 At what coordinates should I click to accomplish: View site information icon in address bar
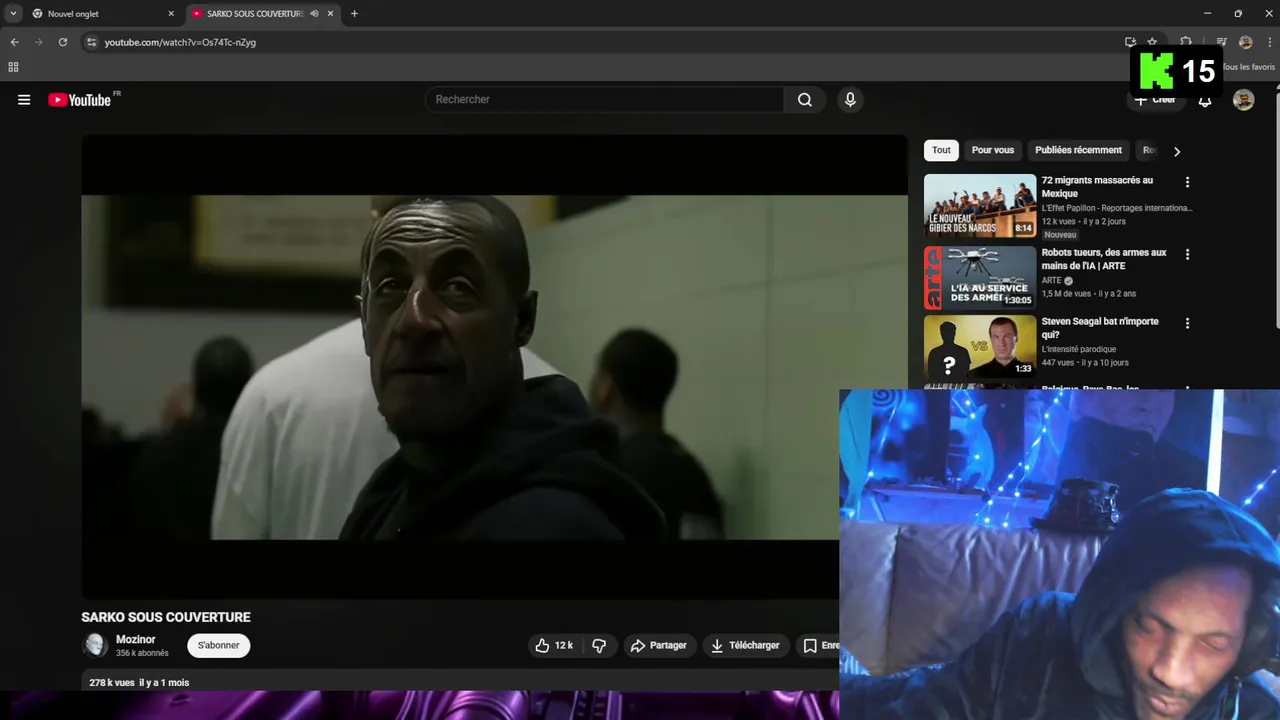click(91, 42)
